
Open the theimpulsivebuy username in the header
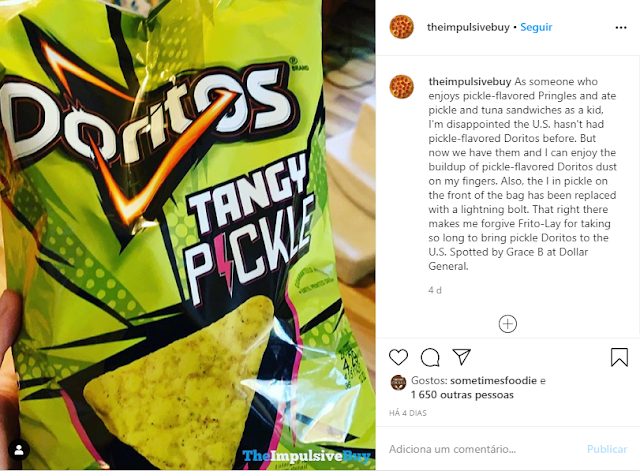(468, 27)
